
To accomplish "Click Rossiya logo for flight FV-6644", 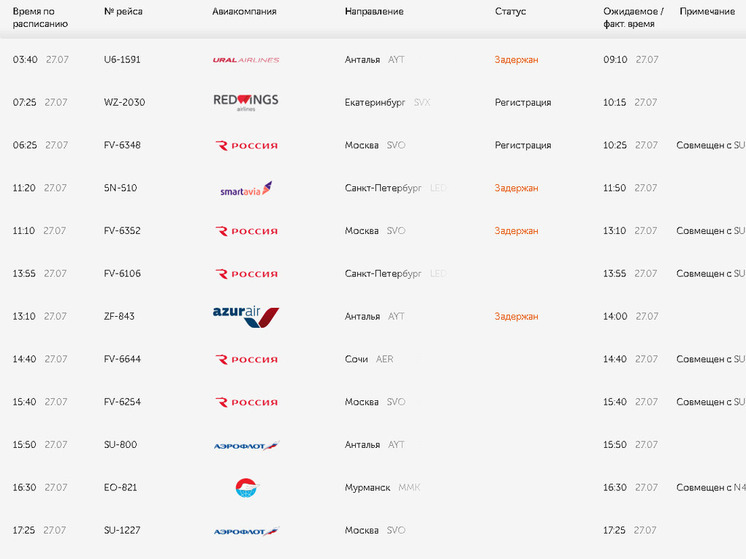I will click(x=246, y=360).
